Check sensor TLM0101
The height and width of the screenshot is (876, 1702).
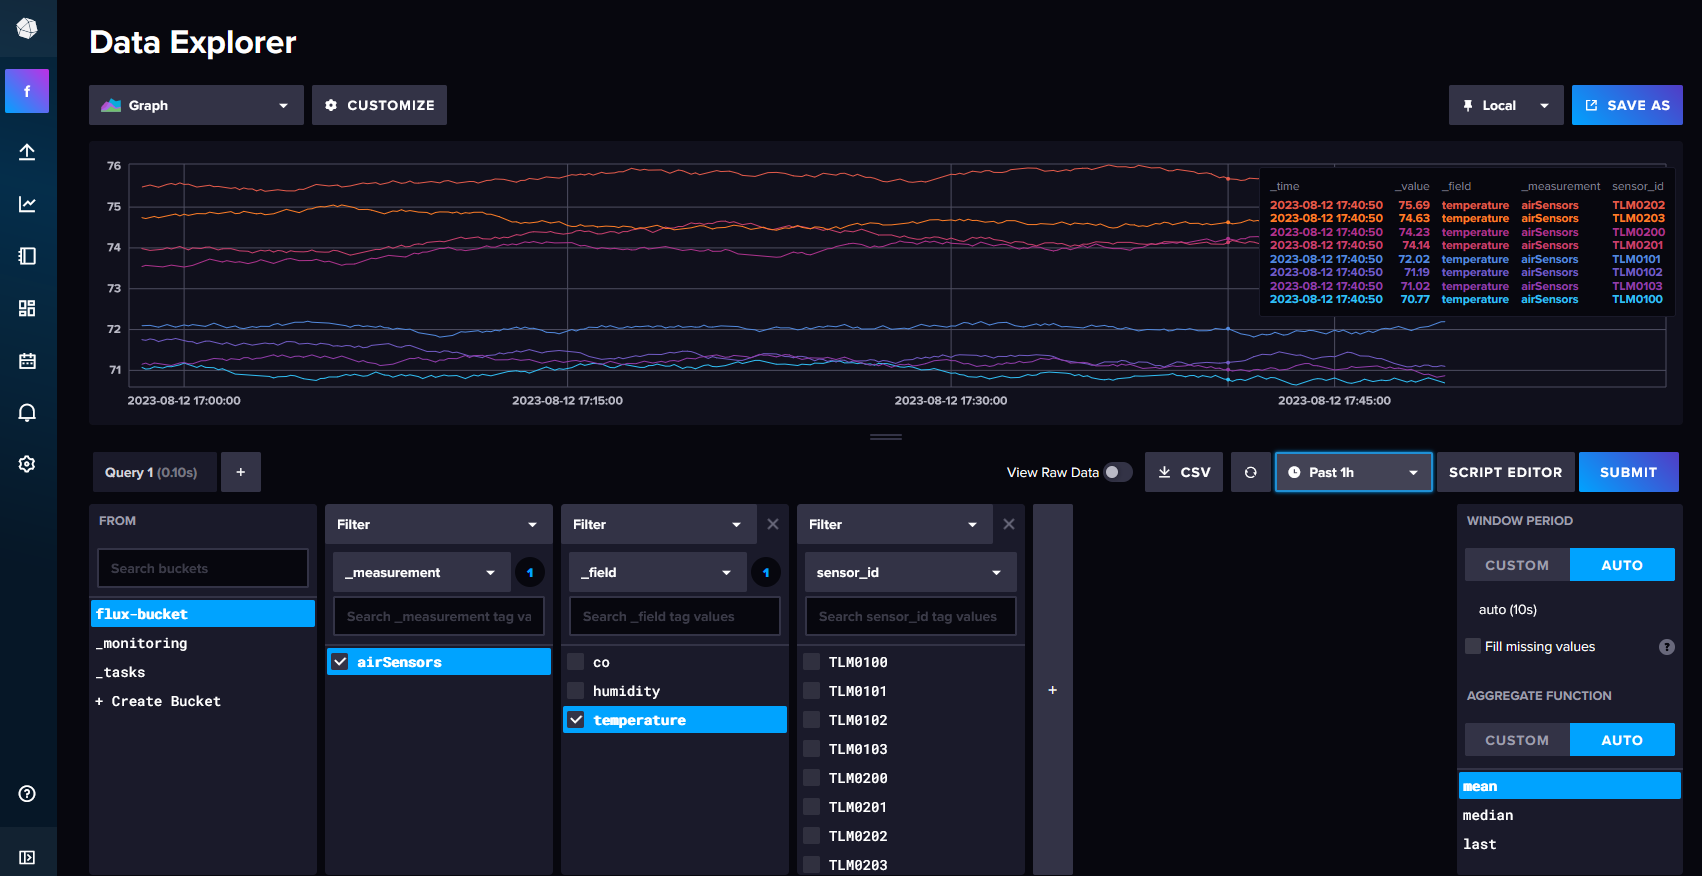click(812, 691)
